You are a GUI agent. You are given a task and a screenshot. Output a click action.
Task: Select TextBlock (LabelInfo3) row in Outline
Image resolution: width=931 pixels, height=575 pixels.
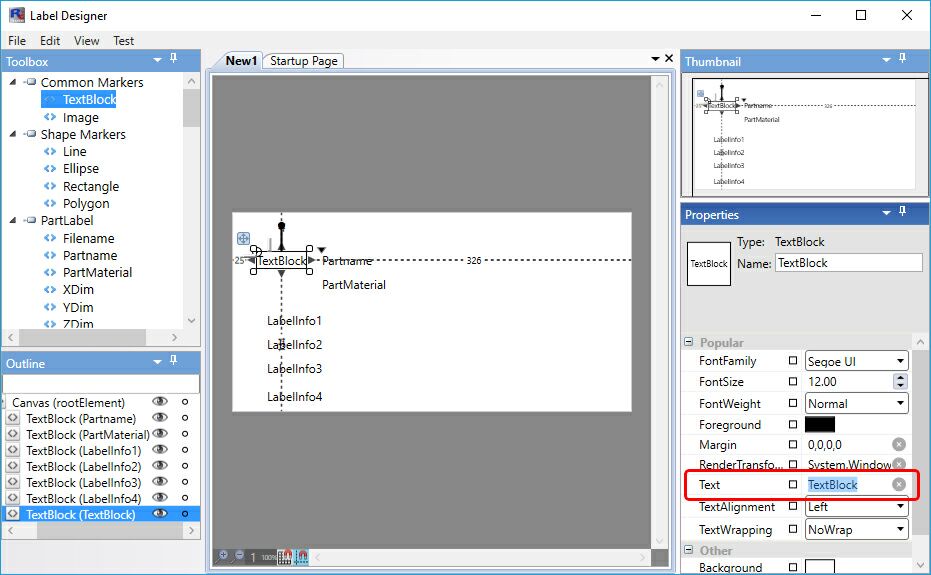[83, 482]
